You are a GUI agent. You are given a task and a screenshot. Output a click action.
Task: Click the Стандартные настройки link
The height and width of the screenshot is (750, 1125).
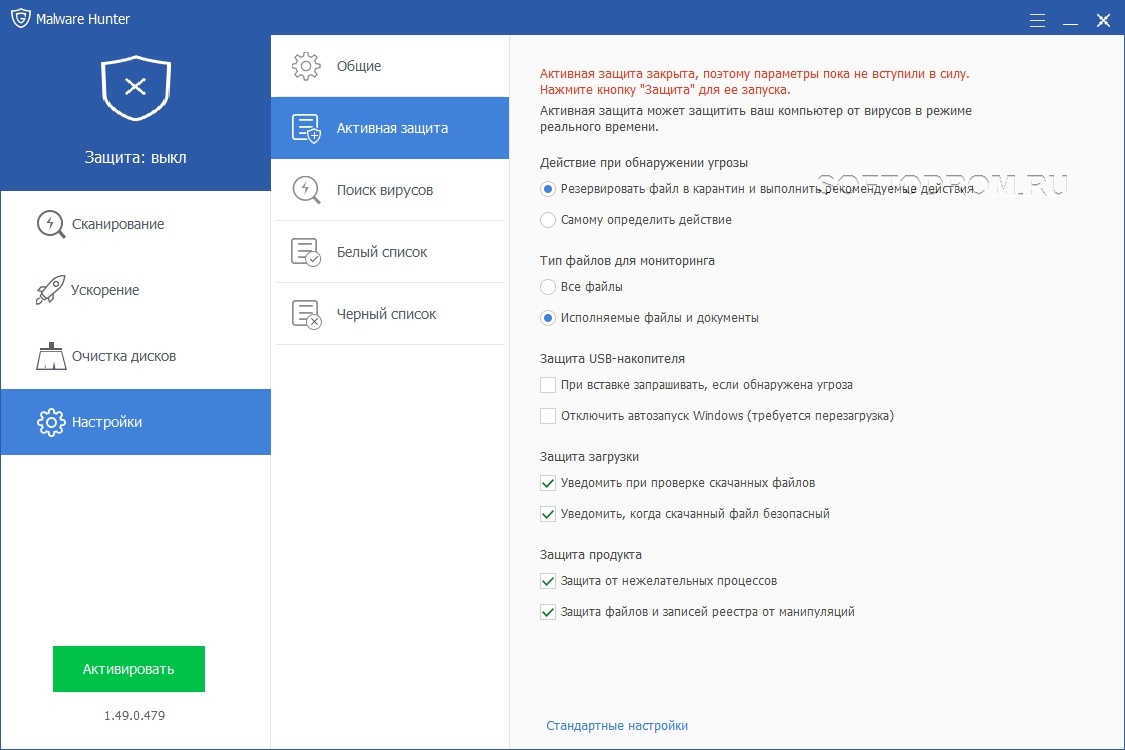(617, 726)
